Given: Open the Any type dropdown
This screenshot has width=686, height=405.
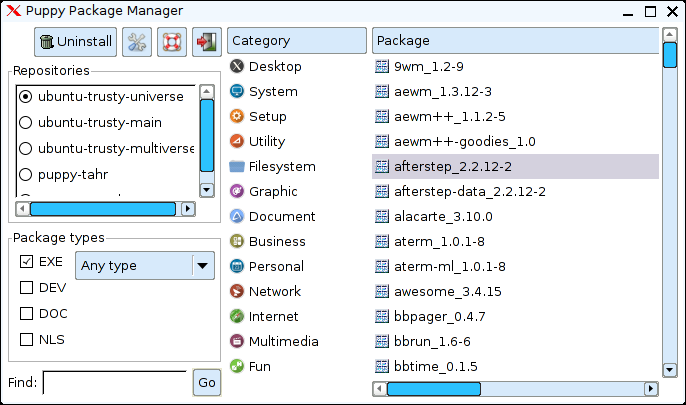Looking at the screenshot, I should coord(145,265).
